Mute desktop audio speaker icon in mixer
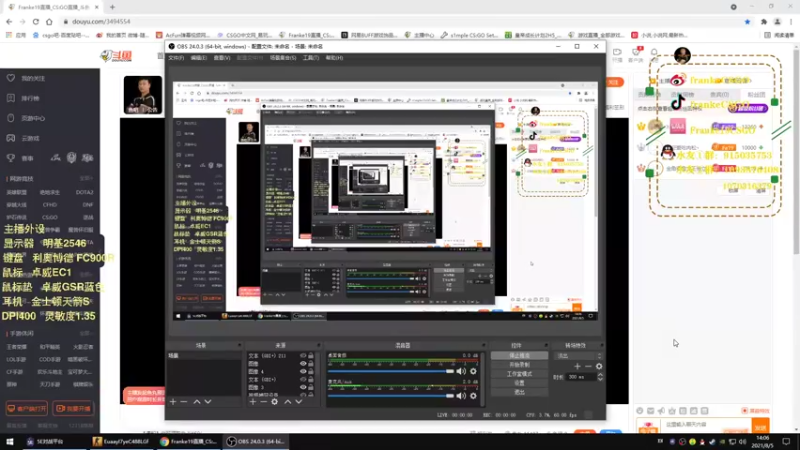This screenshot has width=800, height=450. [x=461, y=371]
